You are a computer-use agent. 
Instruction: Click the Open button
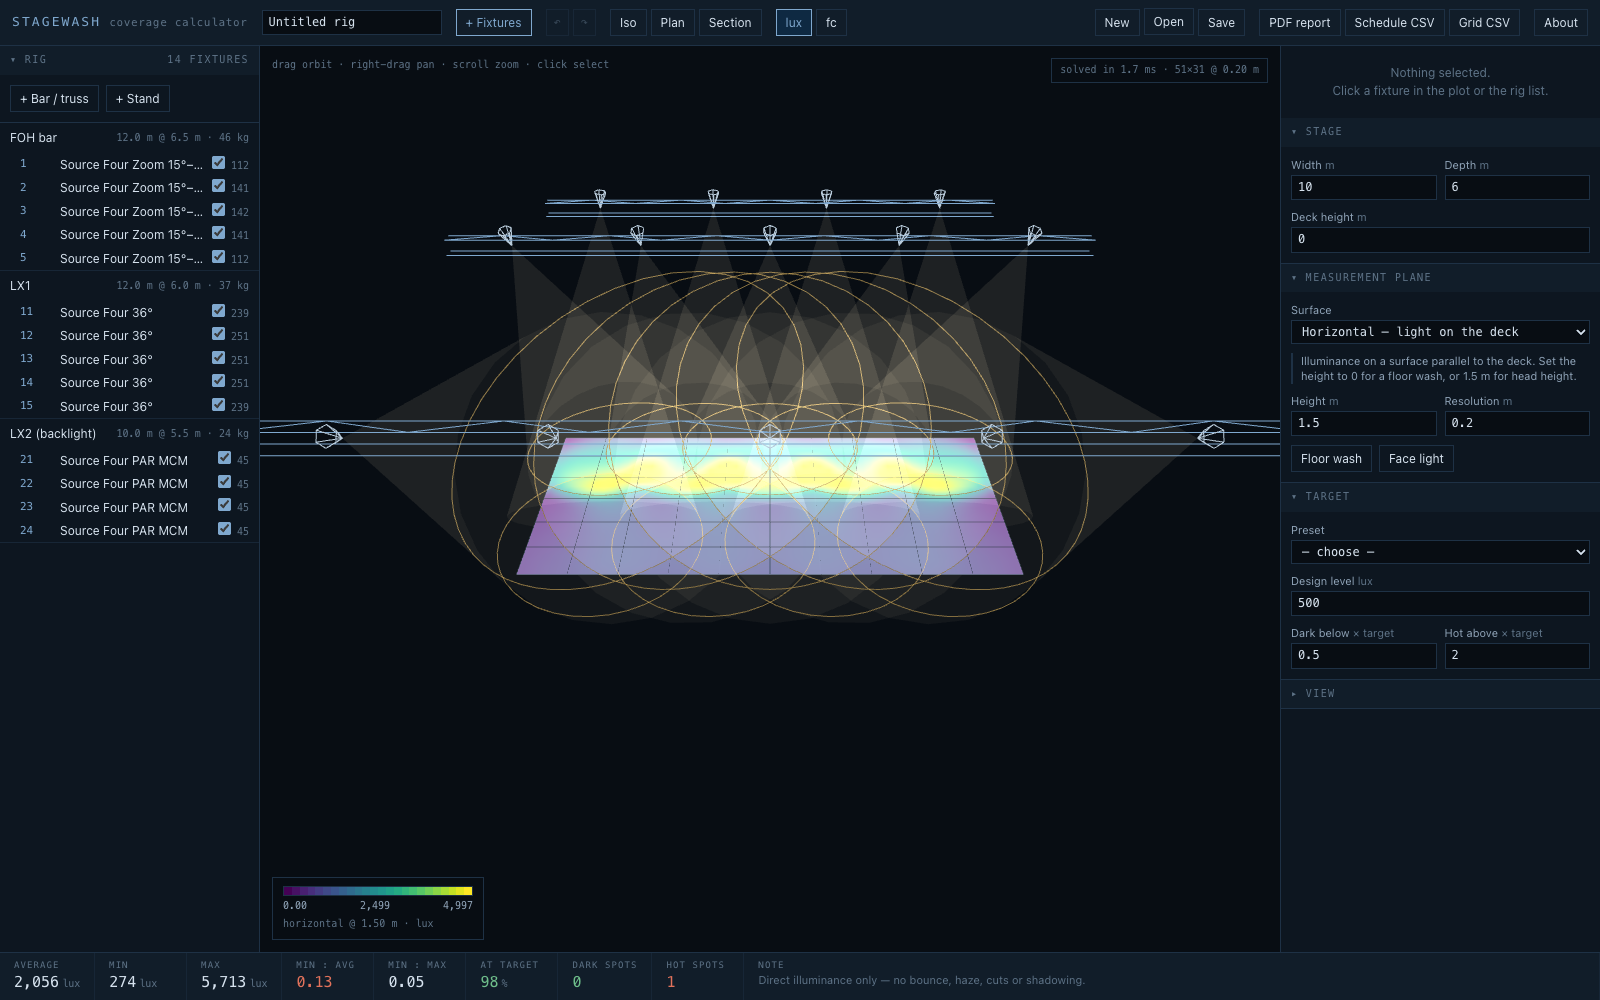tap(1168, 22)
